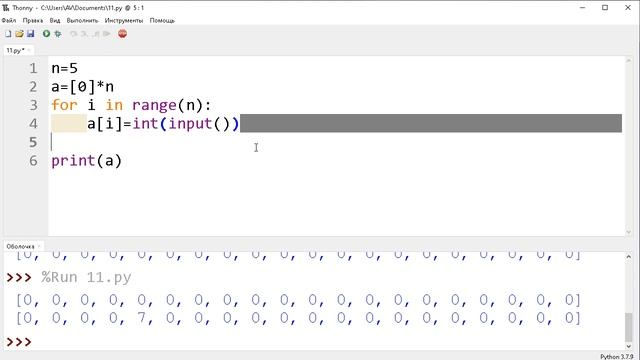Open a file with the folder icon

pyautogui.click(x=19, y=34)
